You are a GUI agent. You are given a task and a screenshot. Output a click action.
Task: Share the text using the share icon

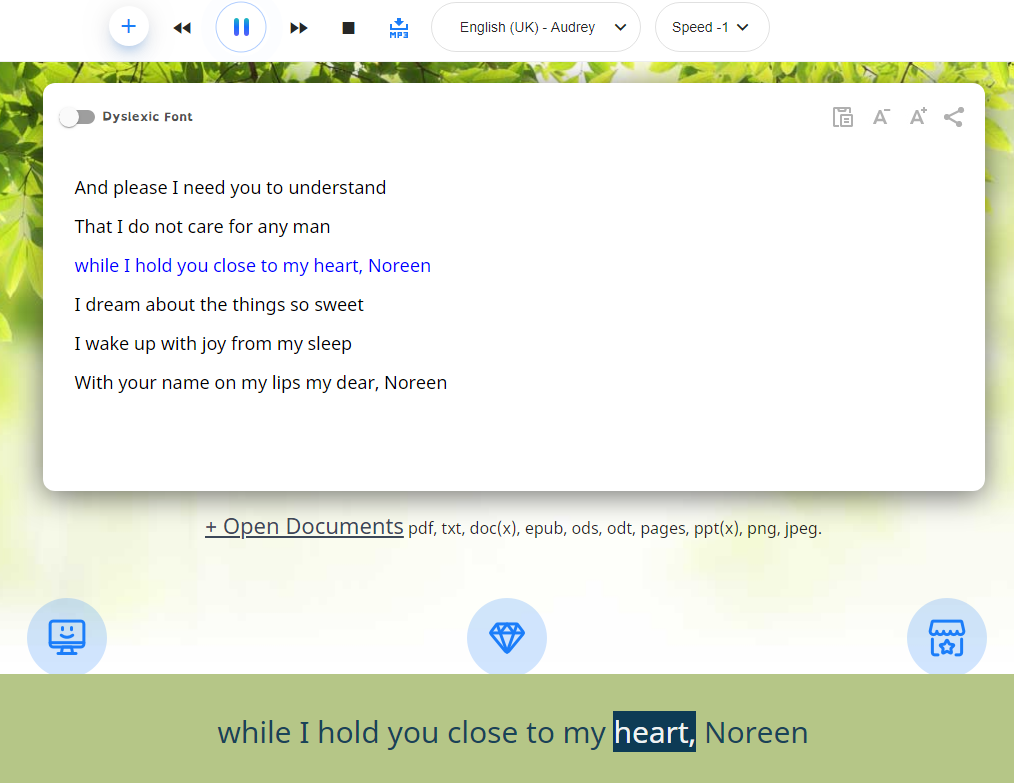click(954, 117)
